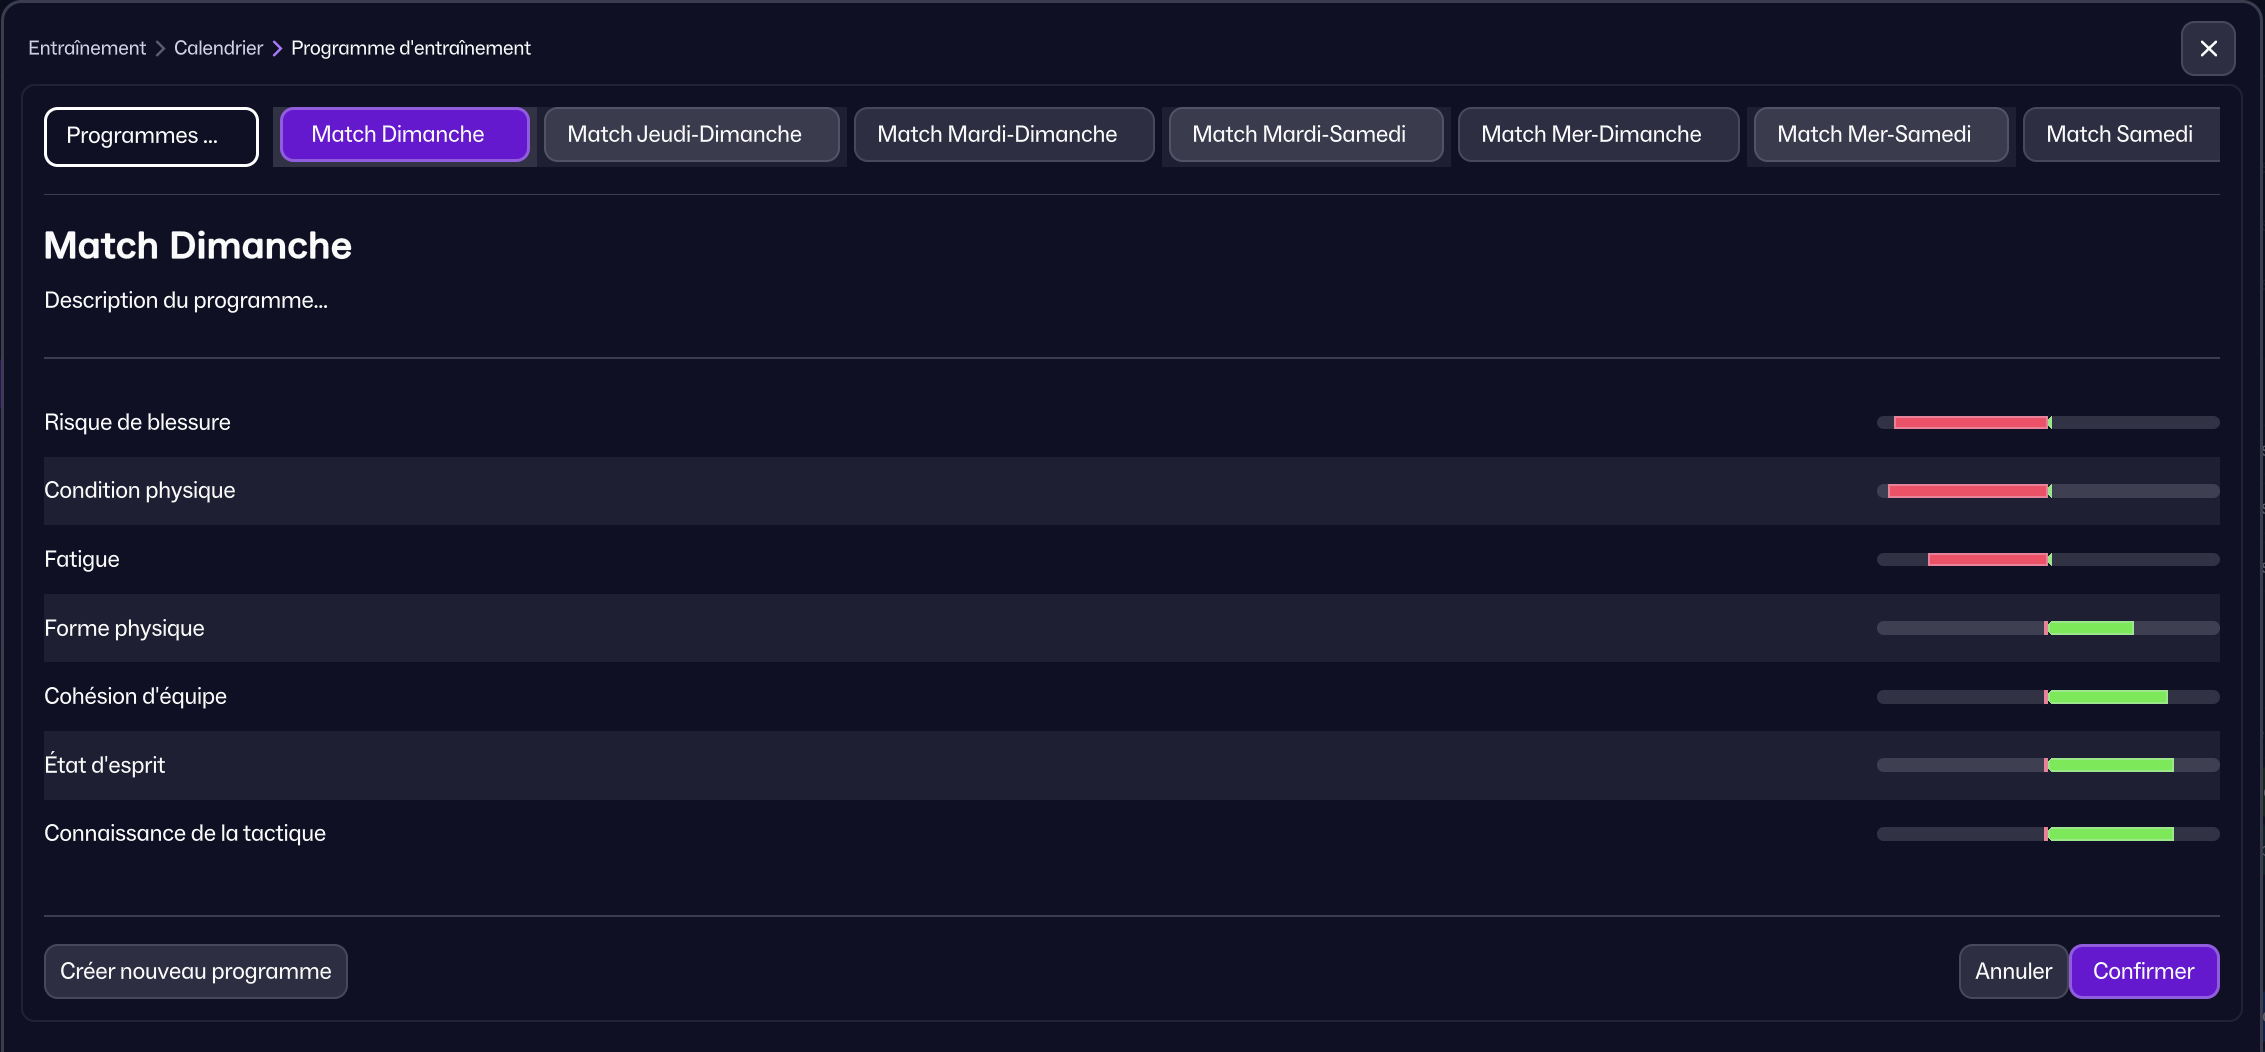Click the Cohésion d'équipe row label
Image resolution: width=2265 pixels, height=1052 pixels.
(136, 696)
